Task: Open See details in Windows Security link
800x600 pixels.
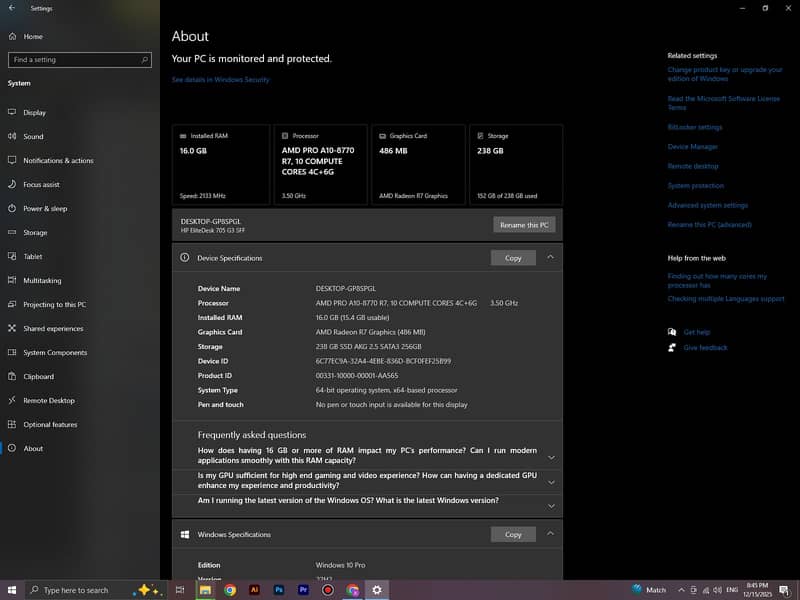Action: (220, 80)
